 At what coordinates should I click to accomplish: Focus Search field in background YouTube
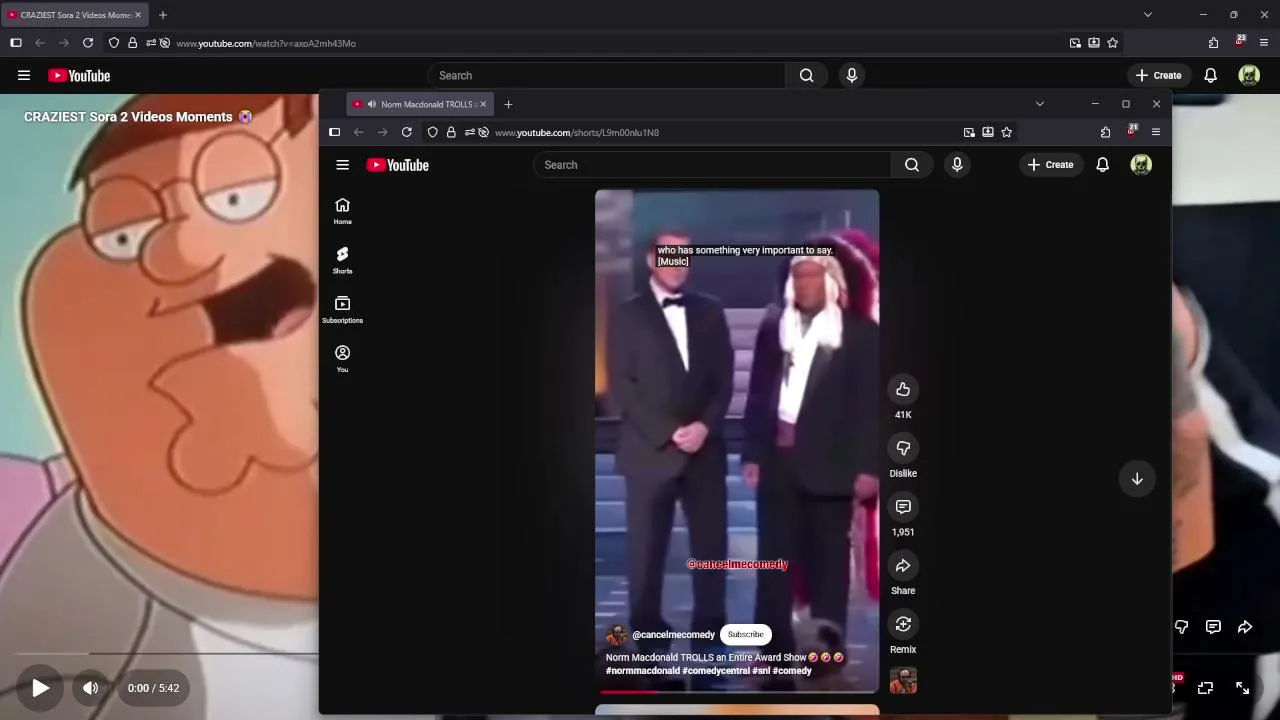coord(606,76)
